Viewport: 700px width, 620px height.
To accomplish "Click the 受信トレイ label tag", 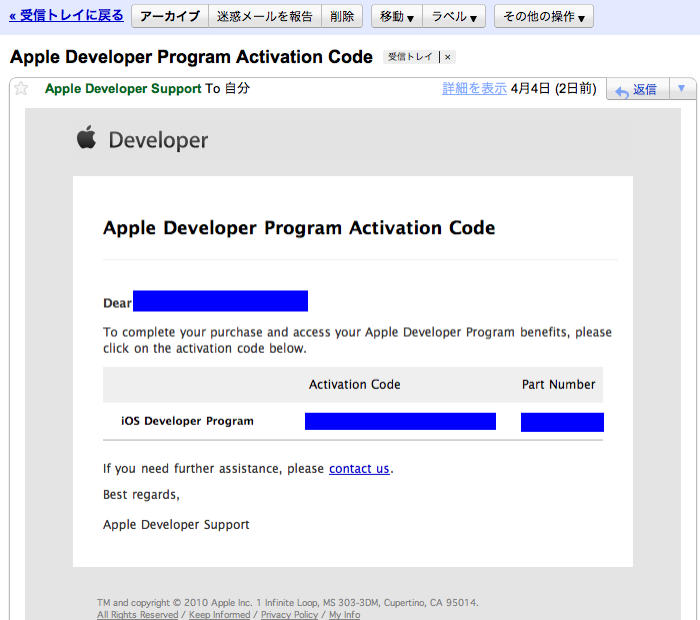I will [x=410, y=57].
